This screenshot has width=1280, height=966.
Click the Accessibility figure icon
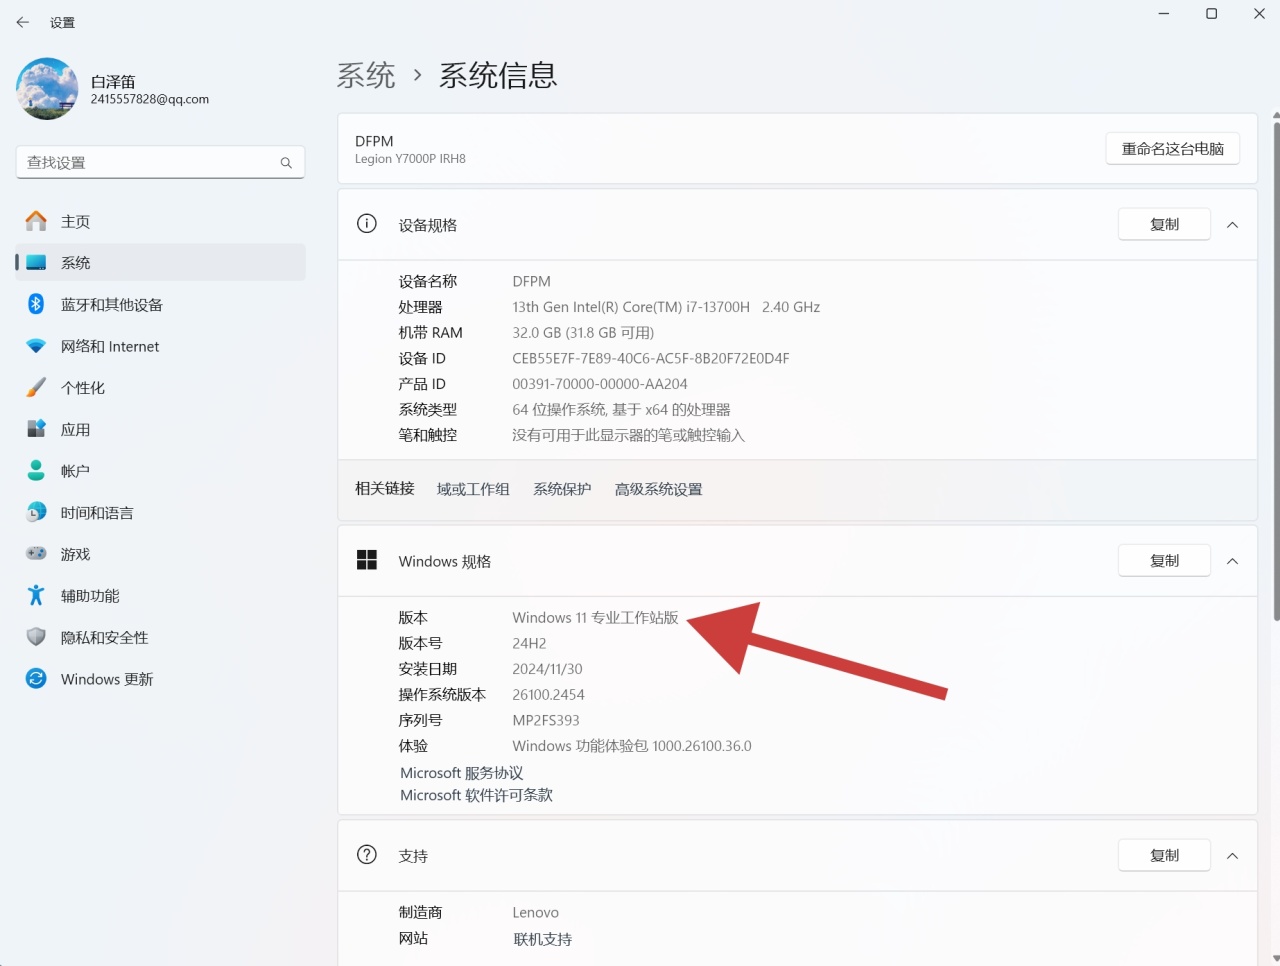coord(36,595)
